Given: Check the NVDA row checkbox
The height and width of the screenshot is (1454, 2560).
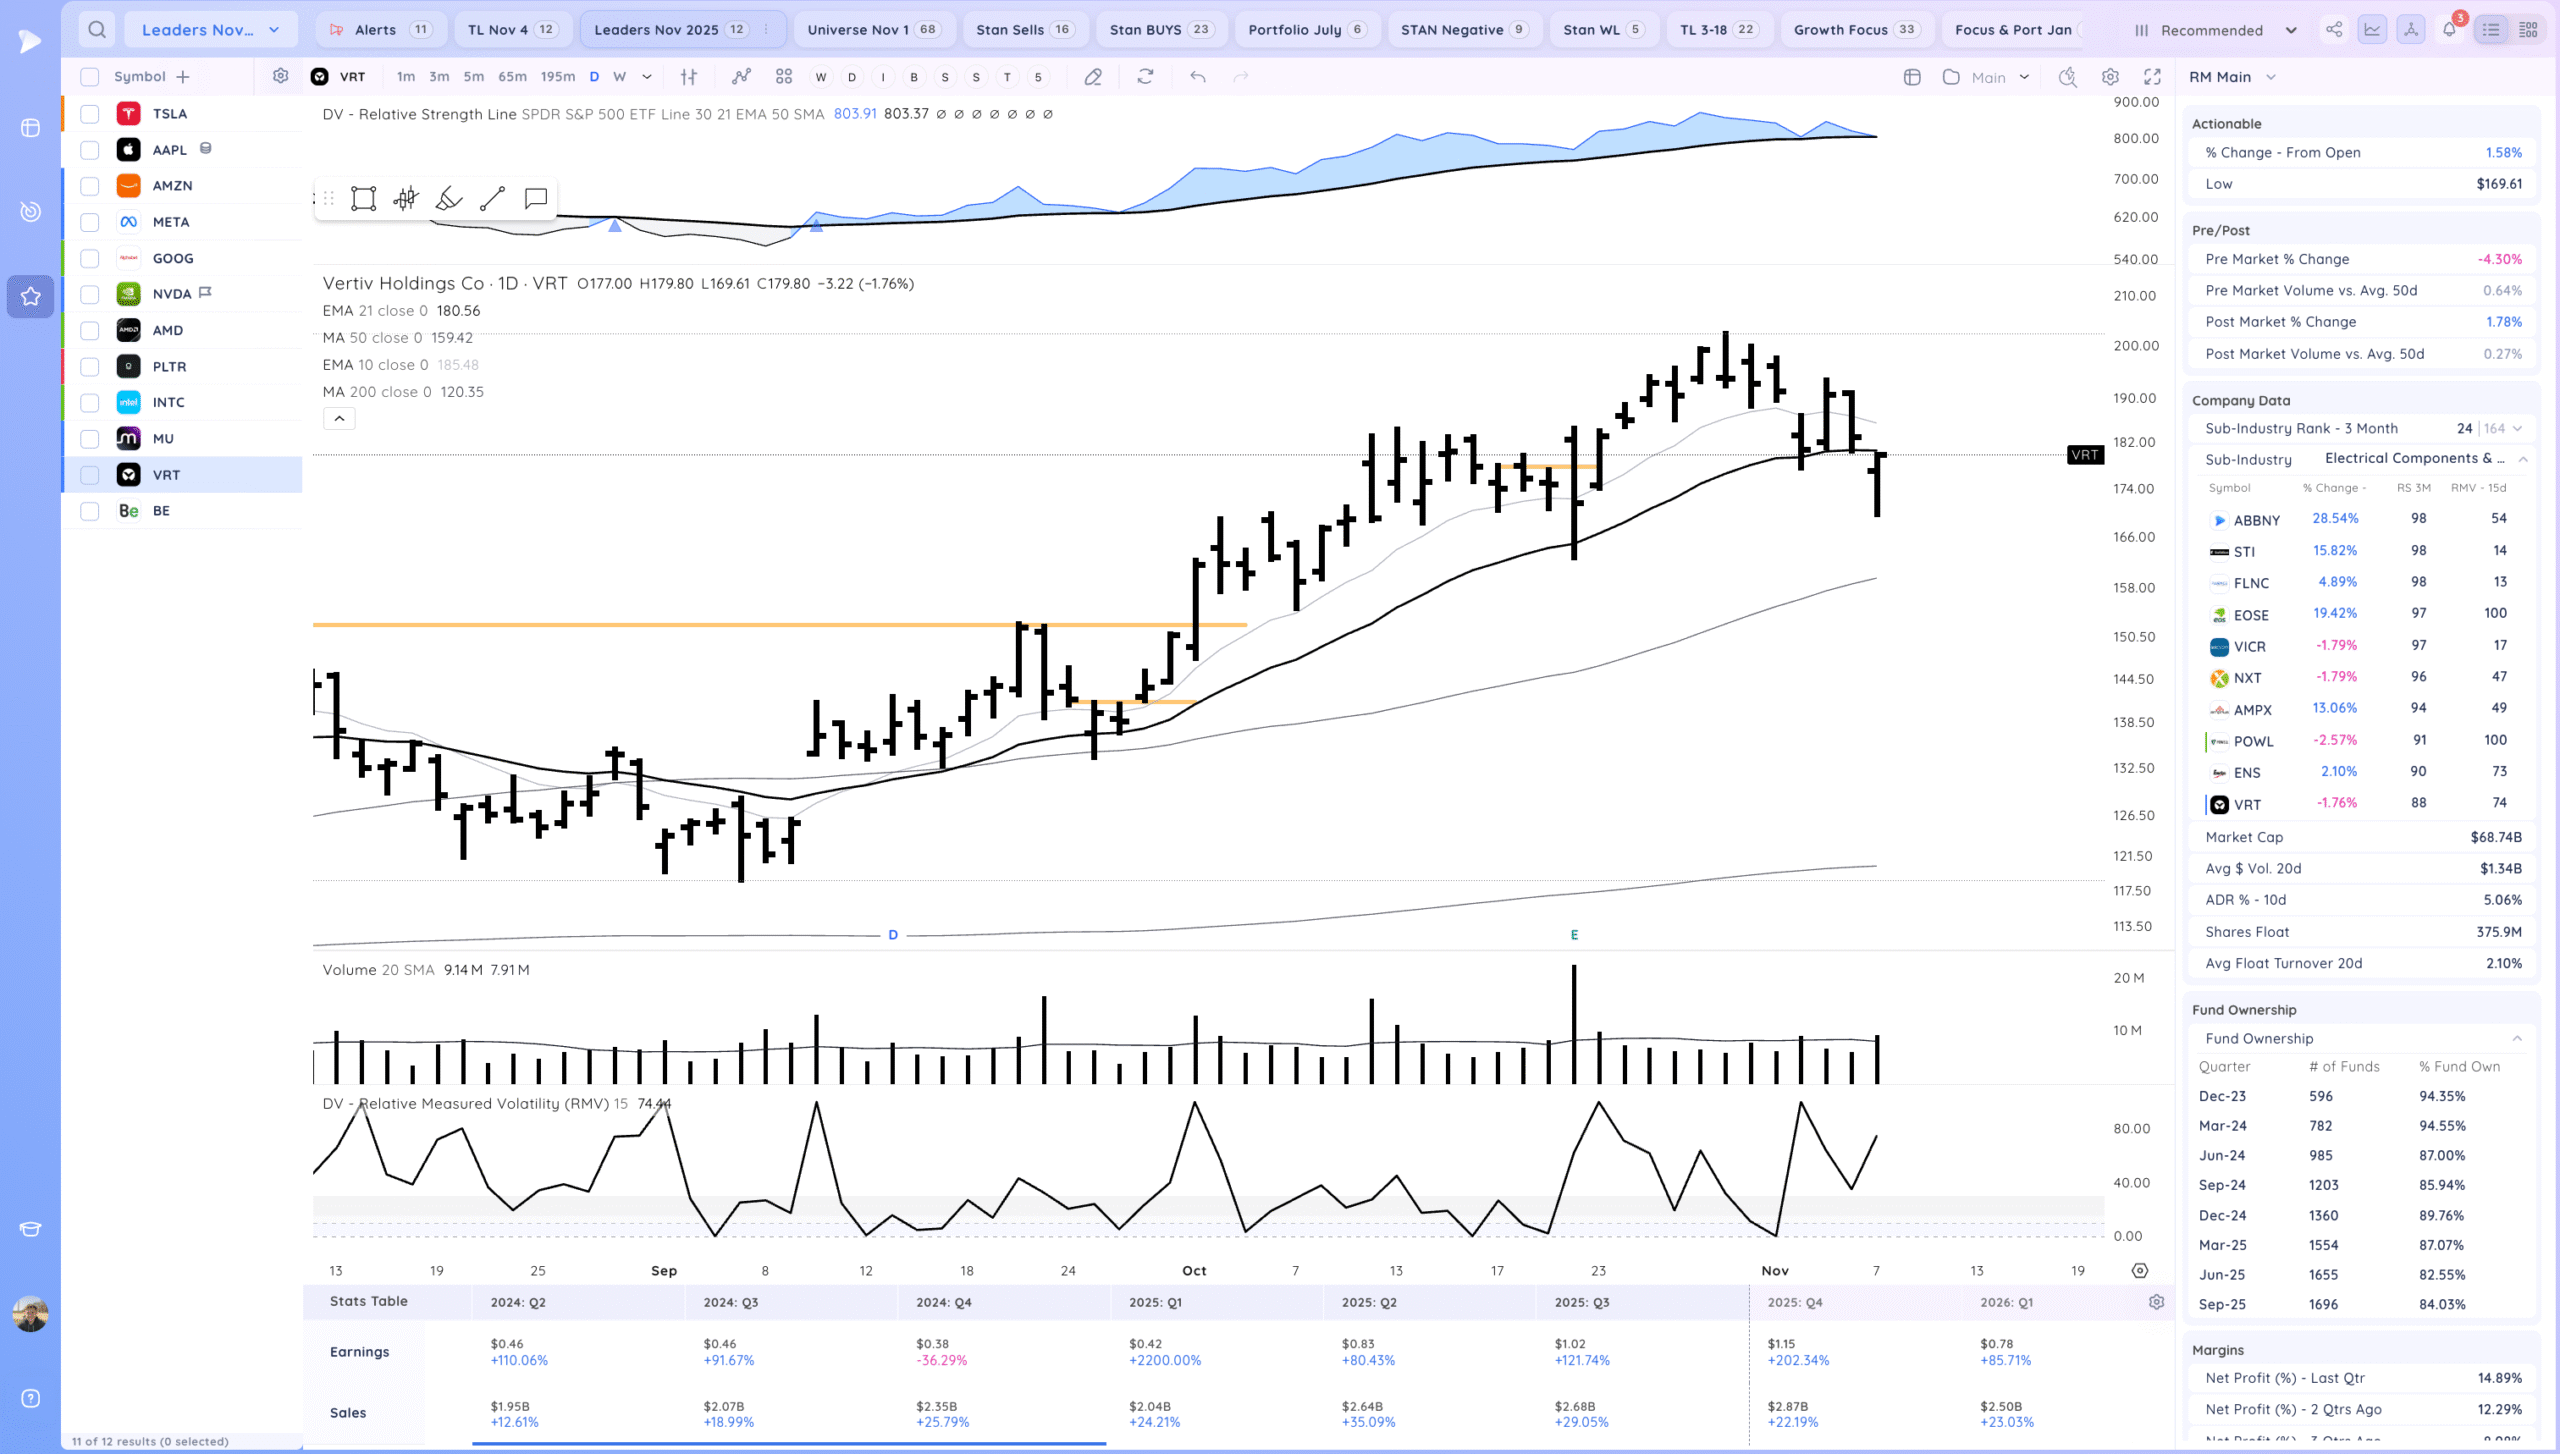Looking at the screenshot, I should [90, 294].
